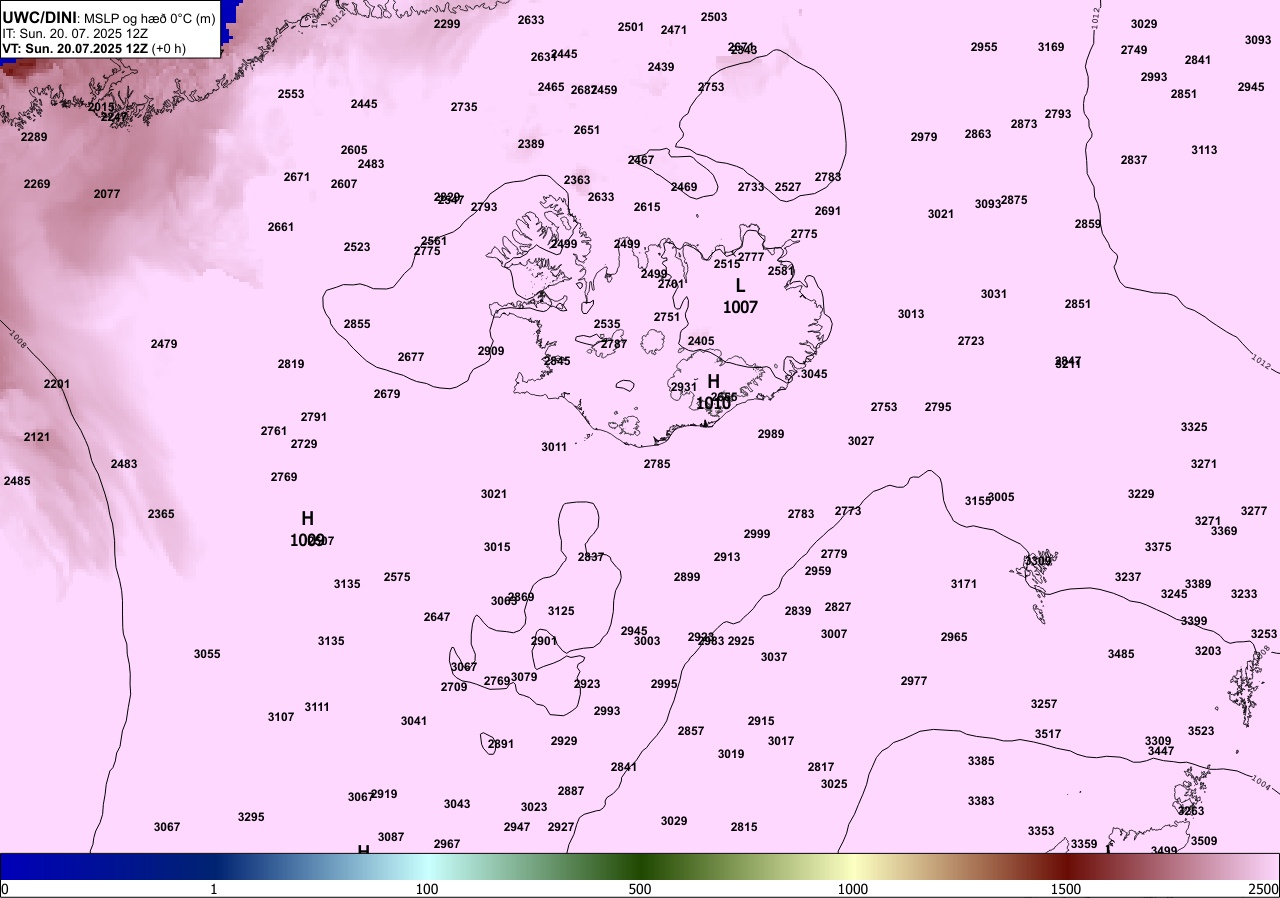Click the height value 2859
Screen dimensions: 1280x898
tap(1088, 224)
